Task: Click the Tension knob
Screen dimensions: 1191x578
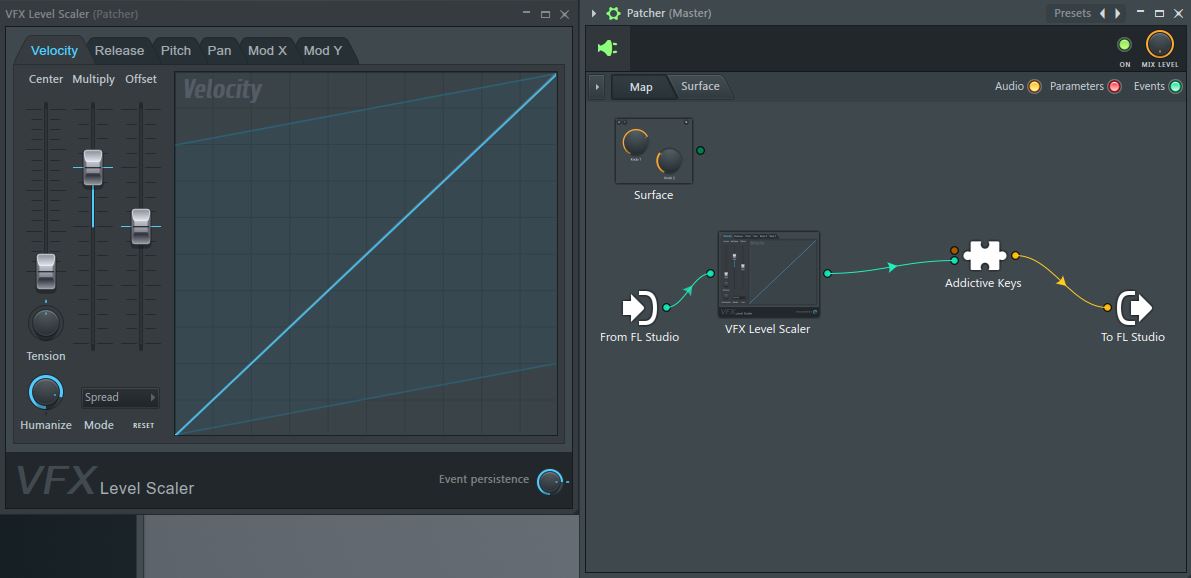Action: [46, 324]
